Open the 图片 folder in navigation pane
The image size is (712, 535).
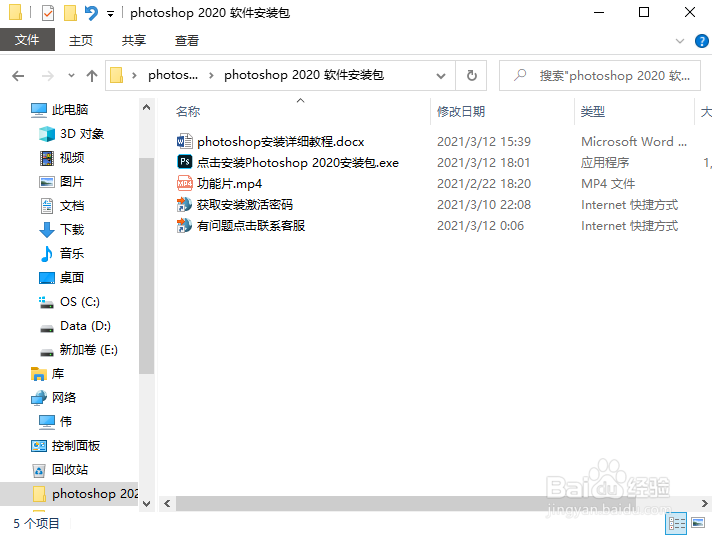(x=72, y=182)
